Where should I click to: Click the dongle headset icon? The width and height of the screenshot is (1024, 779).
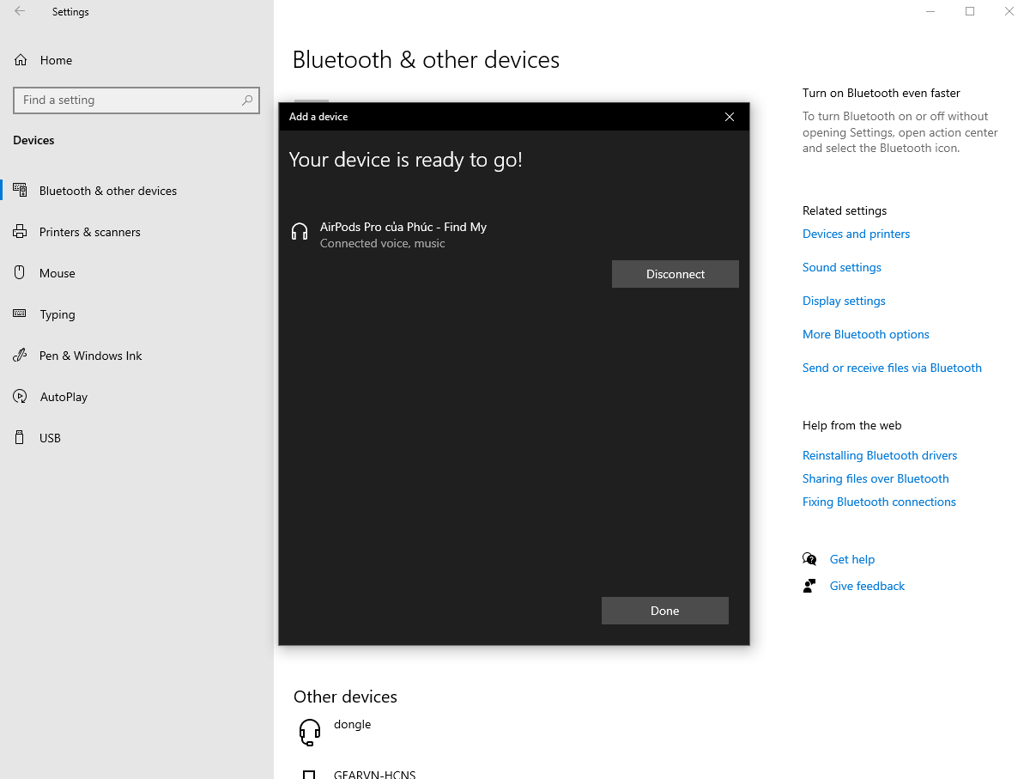[310, 732]
